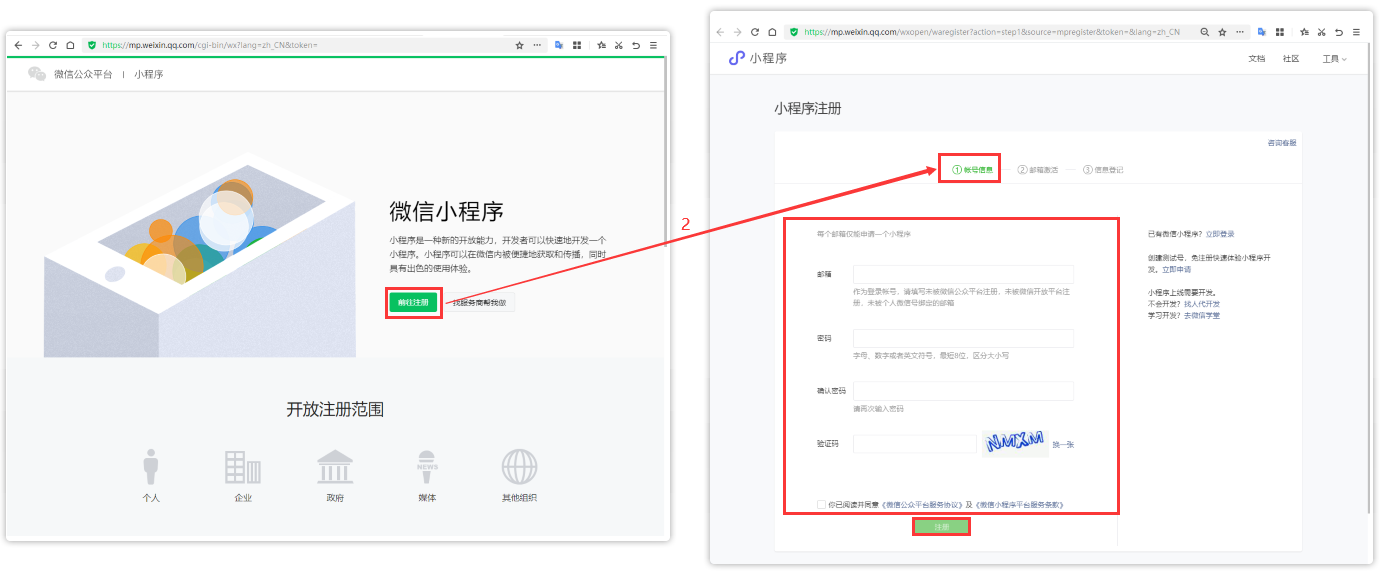Screen dimensions: 1383x576
Task: Reload the page in the right browser window
Action: 755,32
